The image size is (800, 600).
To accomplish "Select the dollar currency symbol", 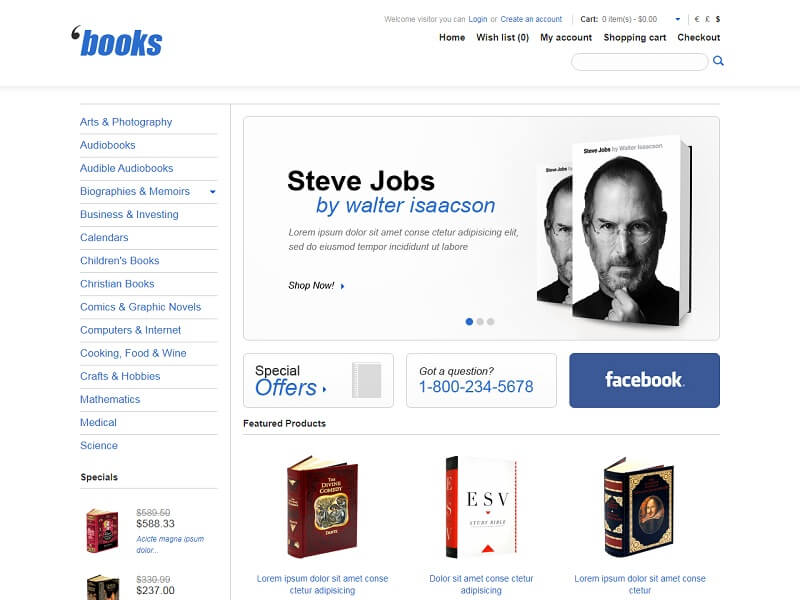I will point(718,19).
